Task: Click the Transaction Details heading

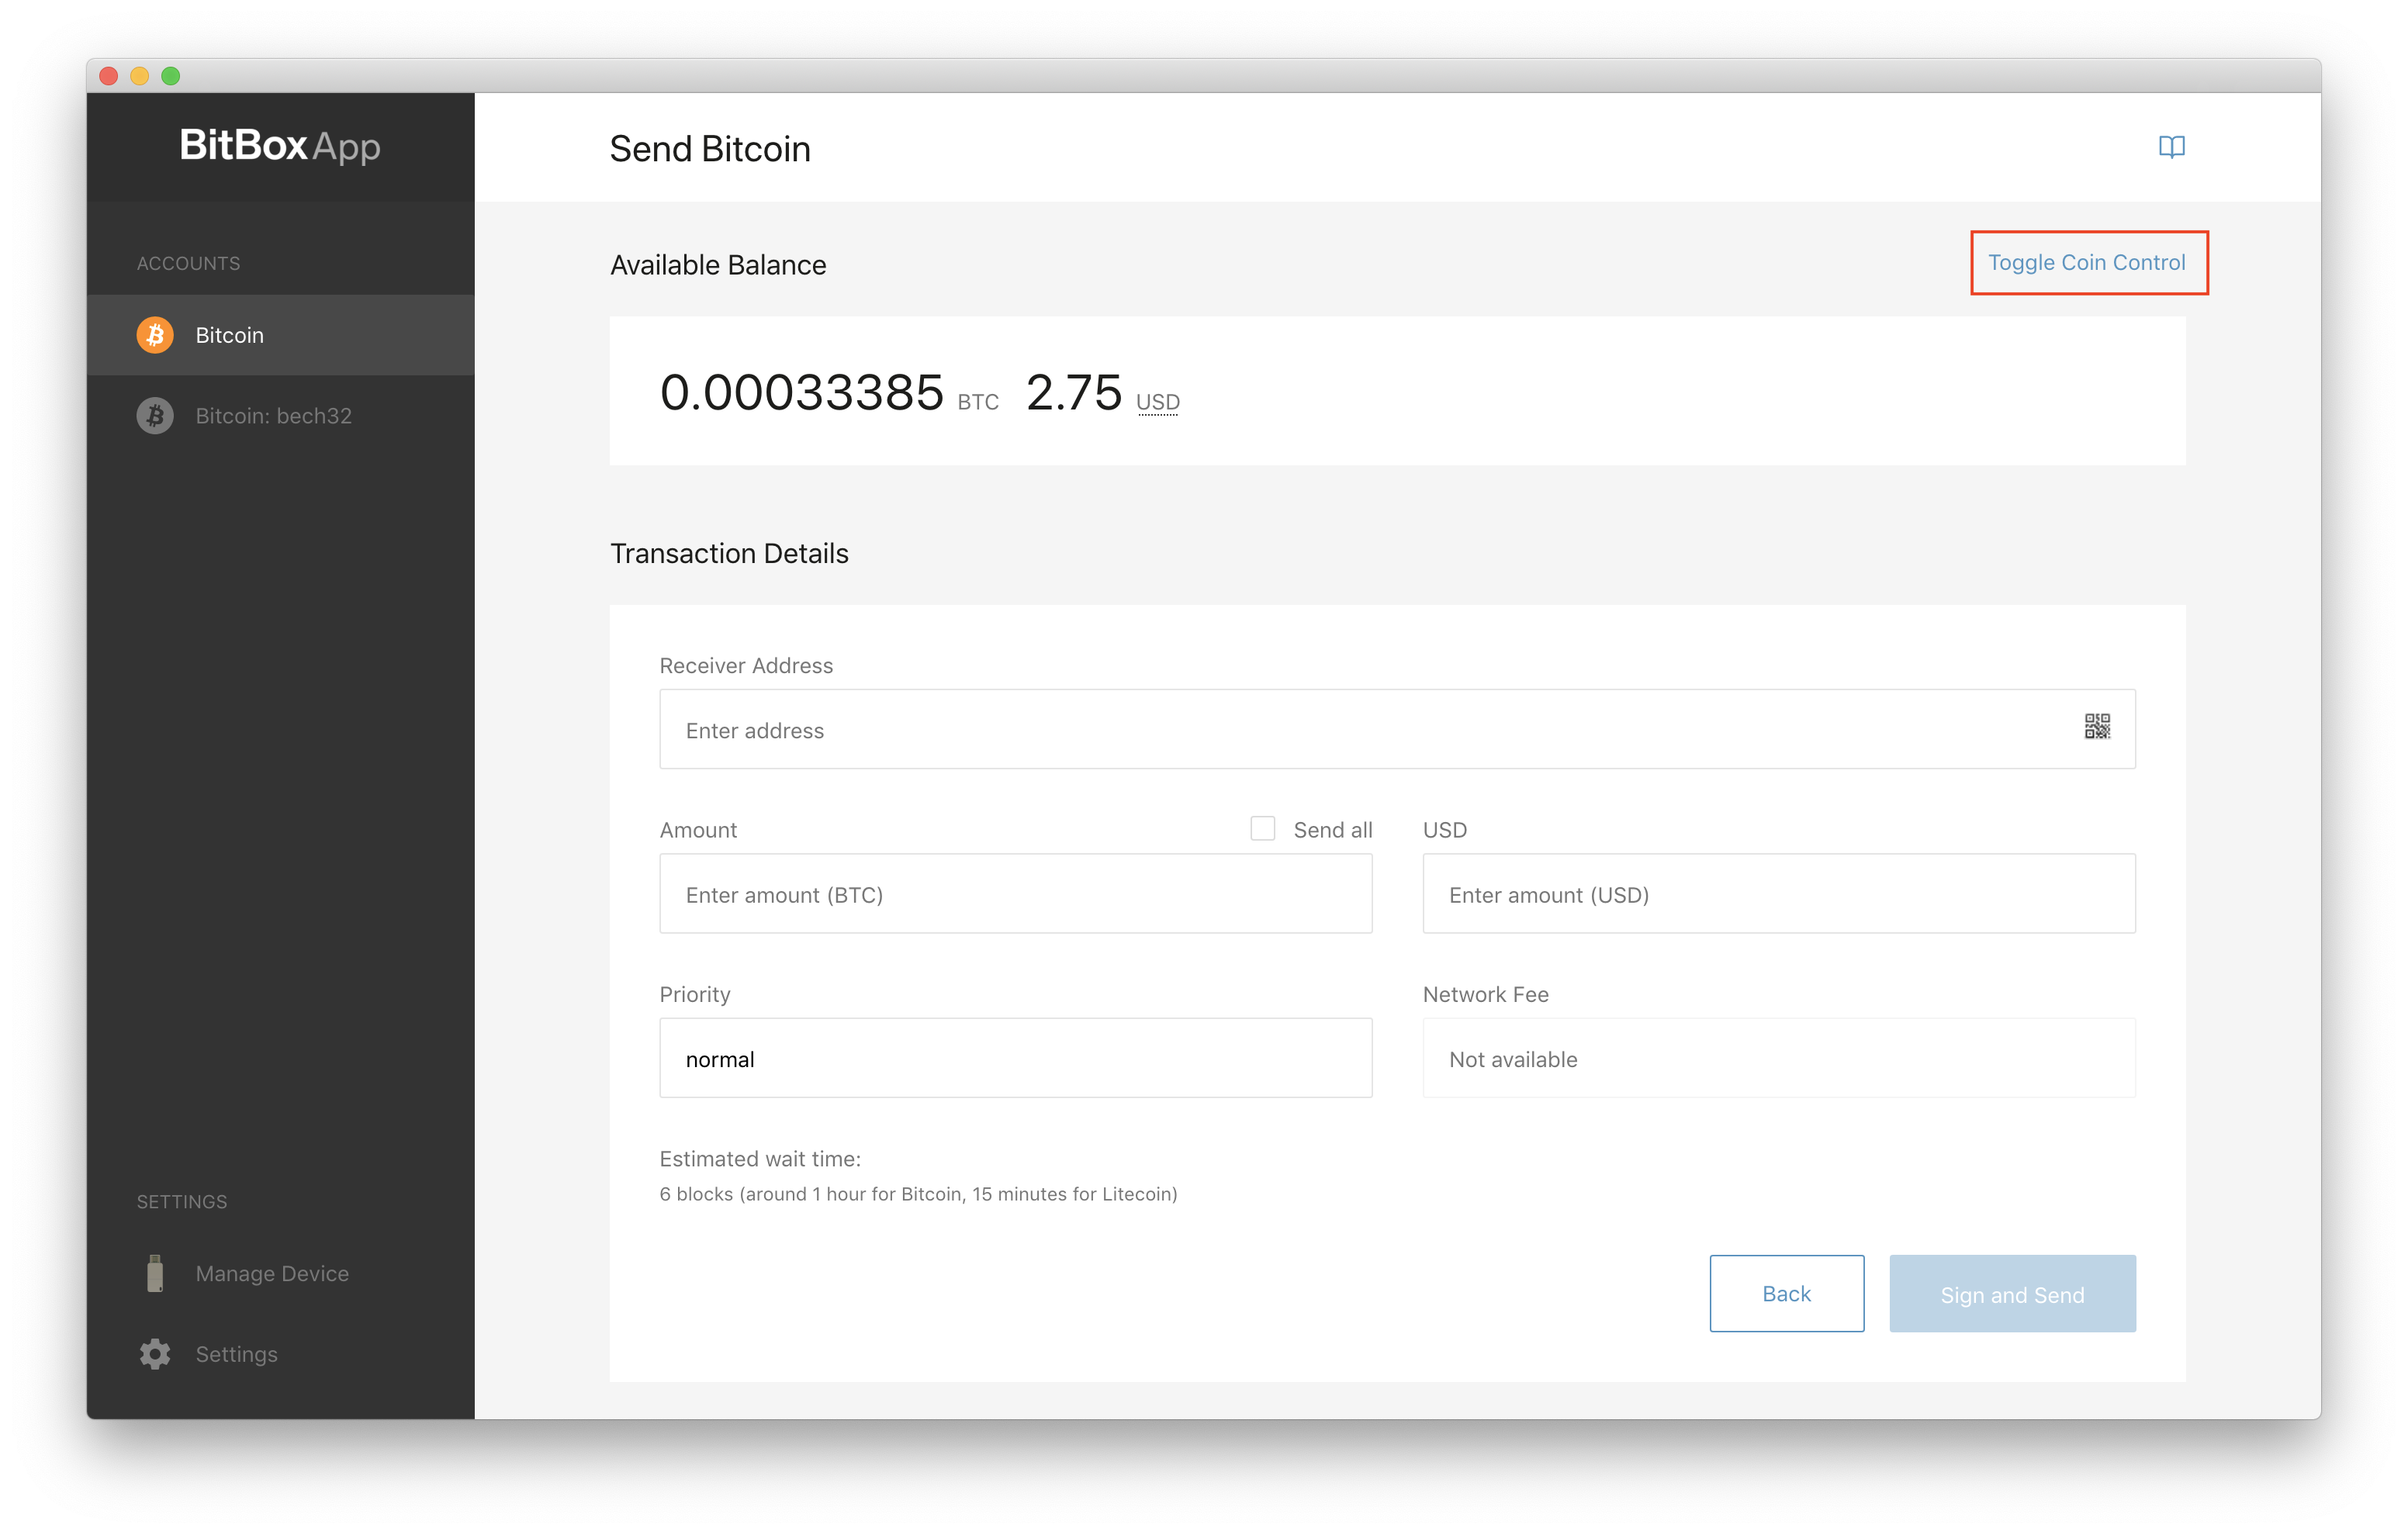Action: pyautogui.click(x=729, y=553)
